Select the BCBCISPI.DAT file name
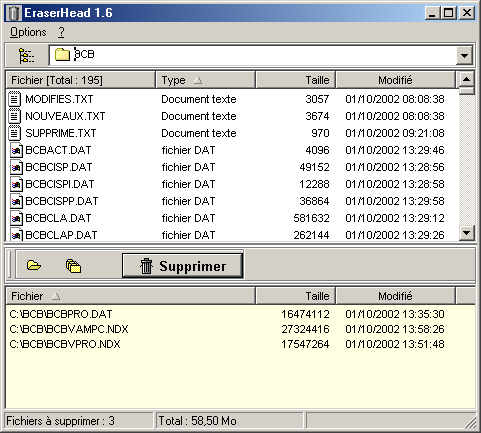 [60, 184]
